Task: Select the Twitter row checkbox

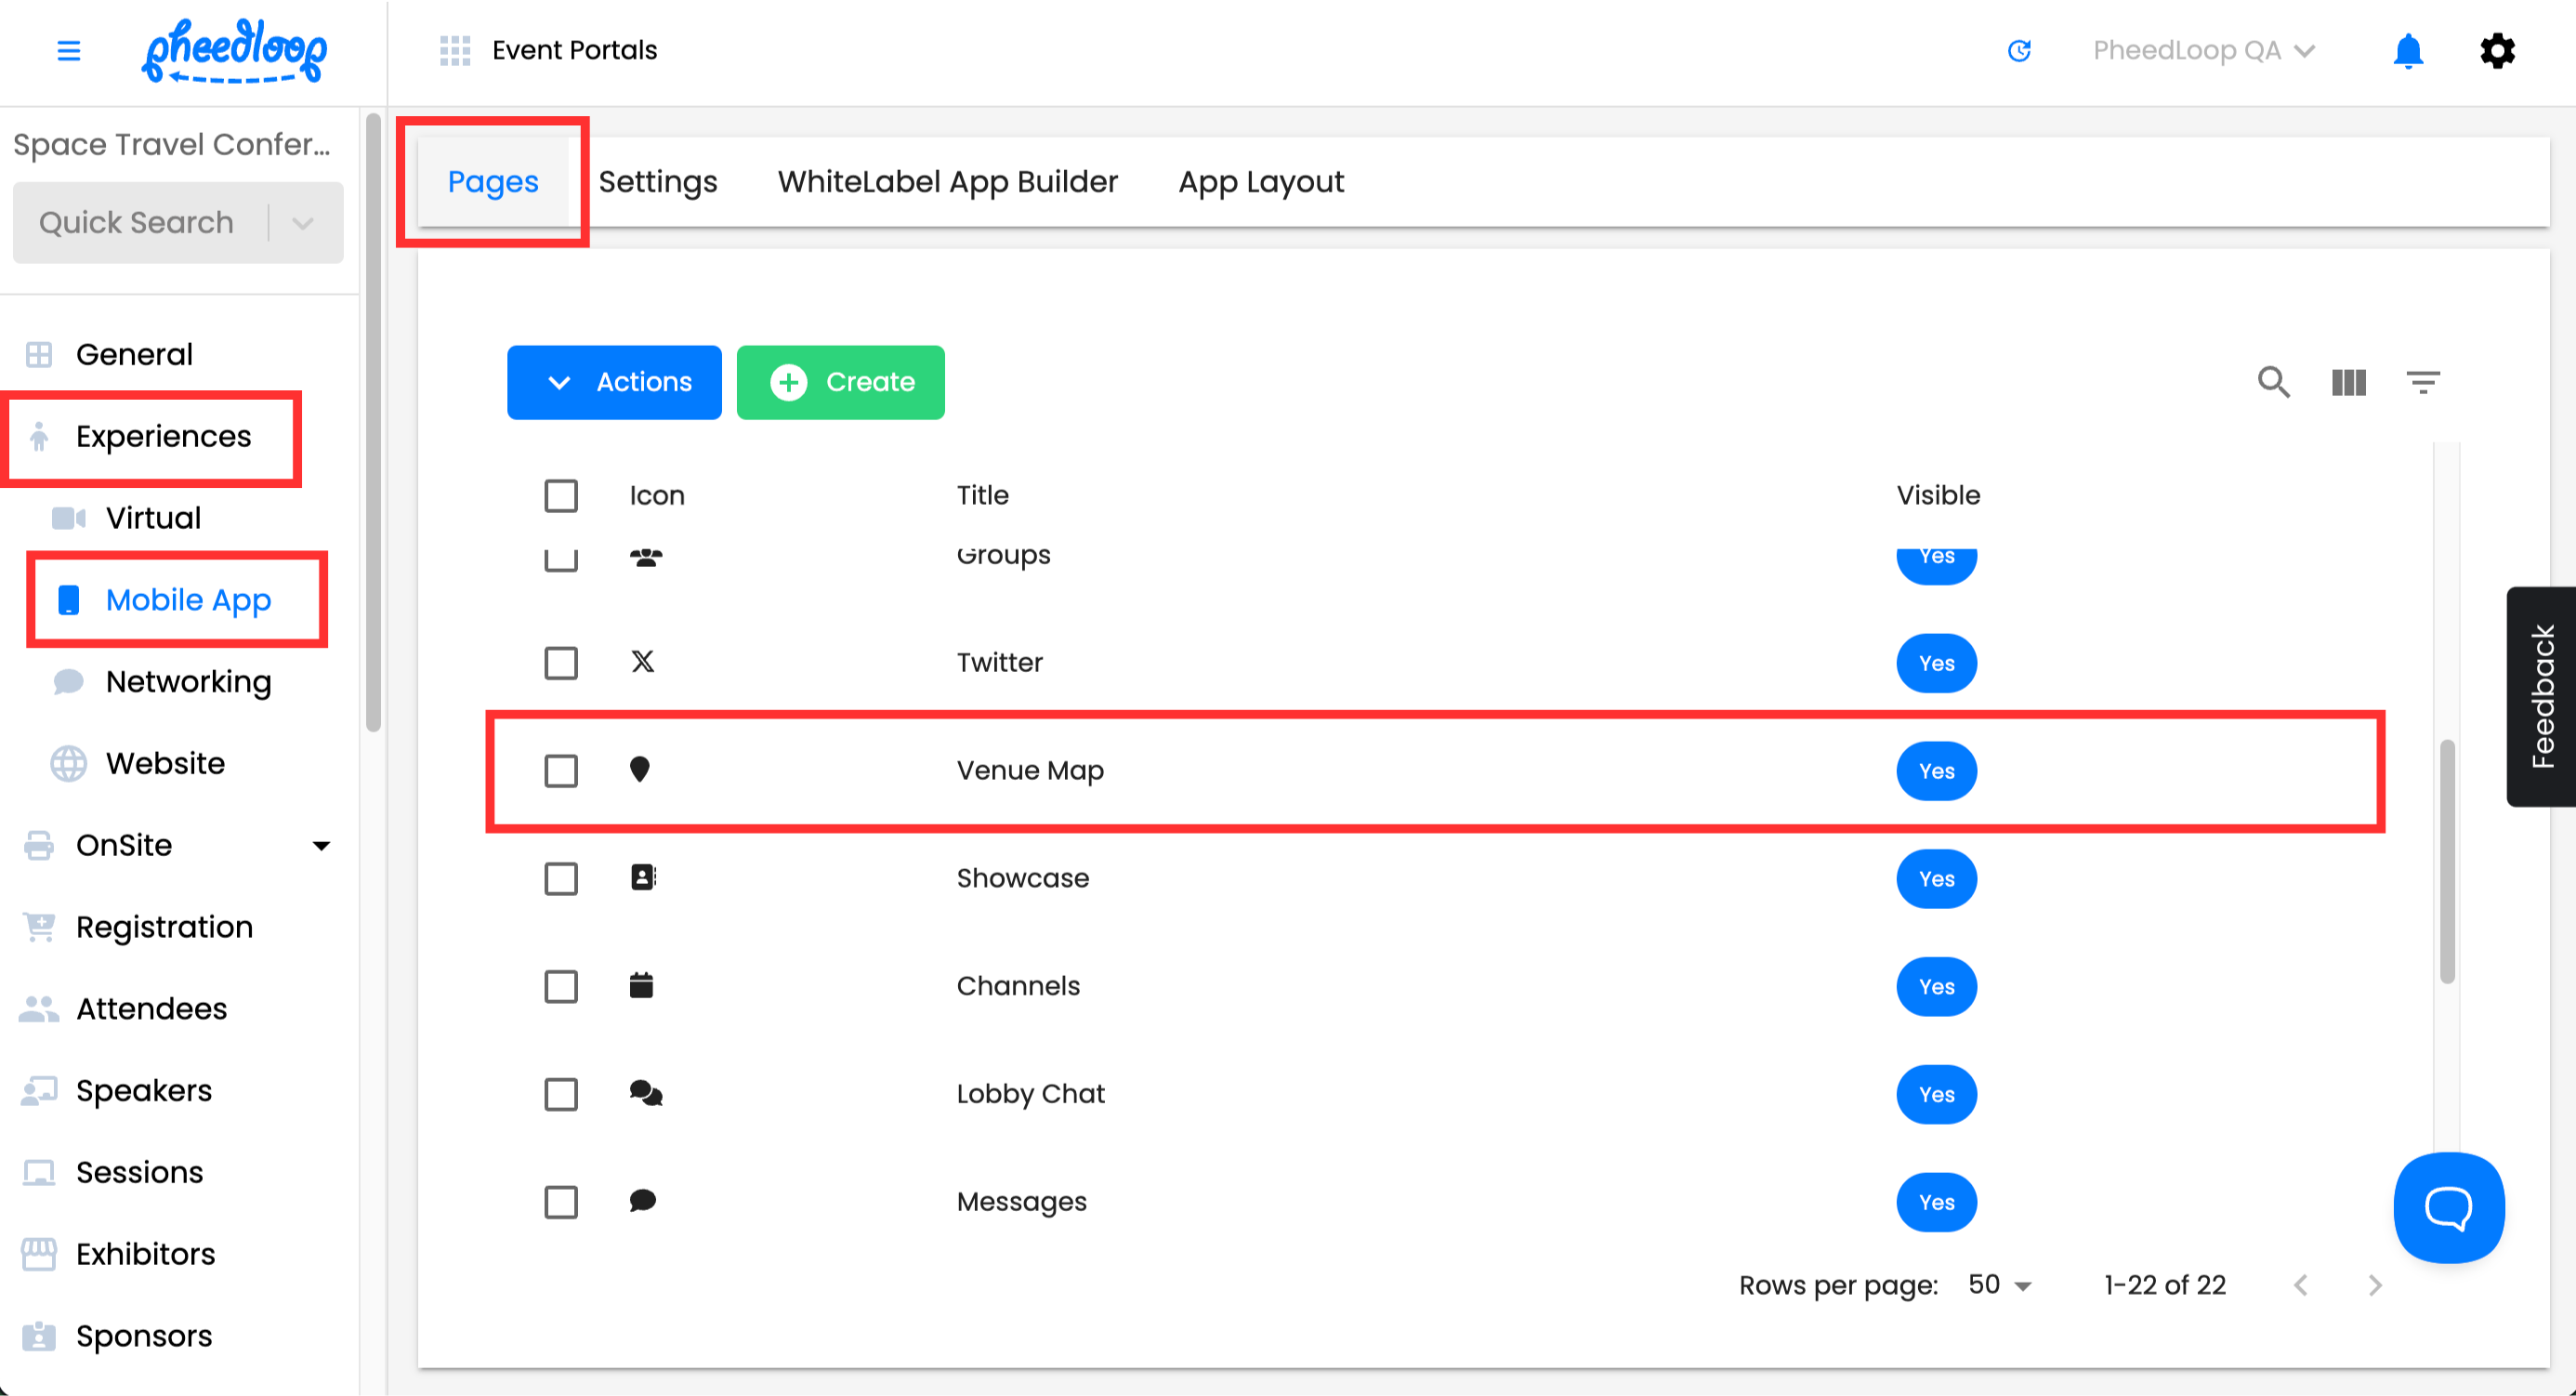Action: [x=561, y=663]
